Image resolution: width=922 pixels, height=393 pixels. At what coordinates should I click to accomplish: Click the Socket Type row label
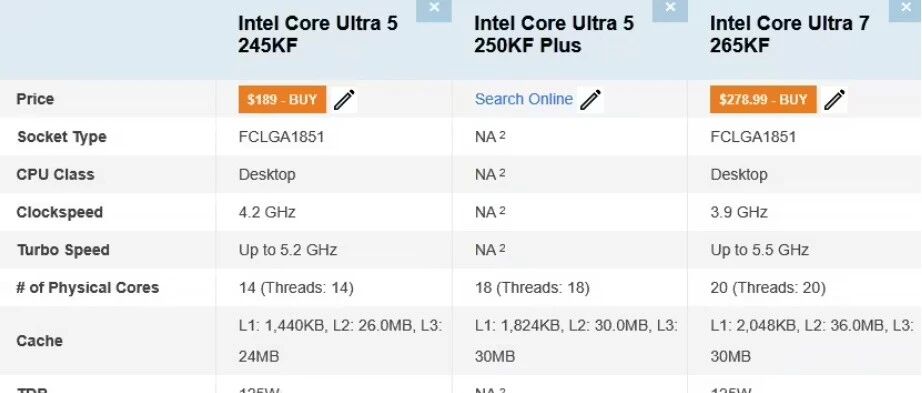pyautogui.click(x=62, y=137)
